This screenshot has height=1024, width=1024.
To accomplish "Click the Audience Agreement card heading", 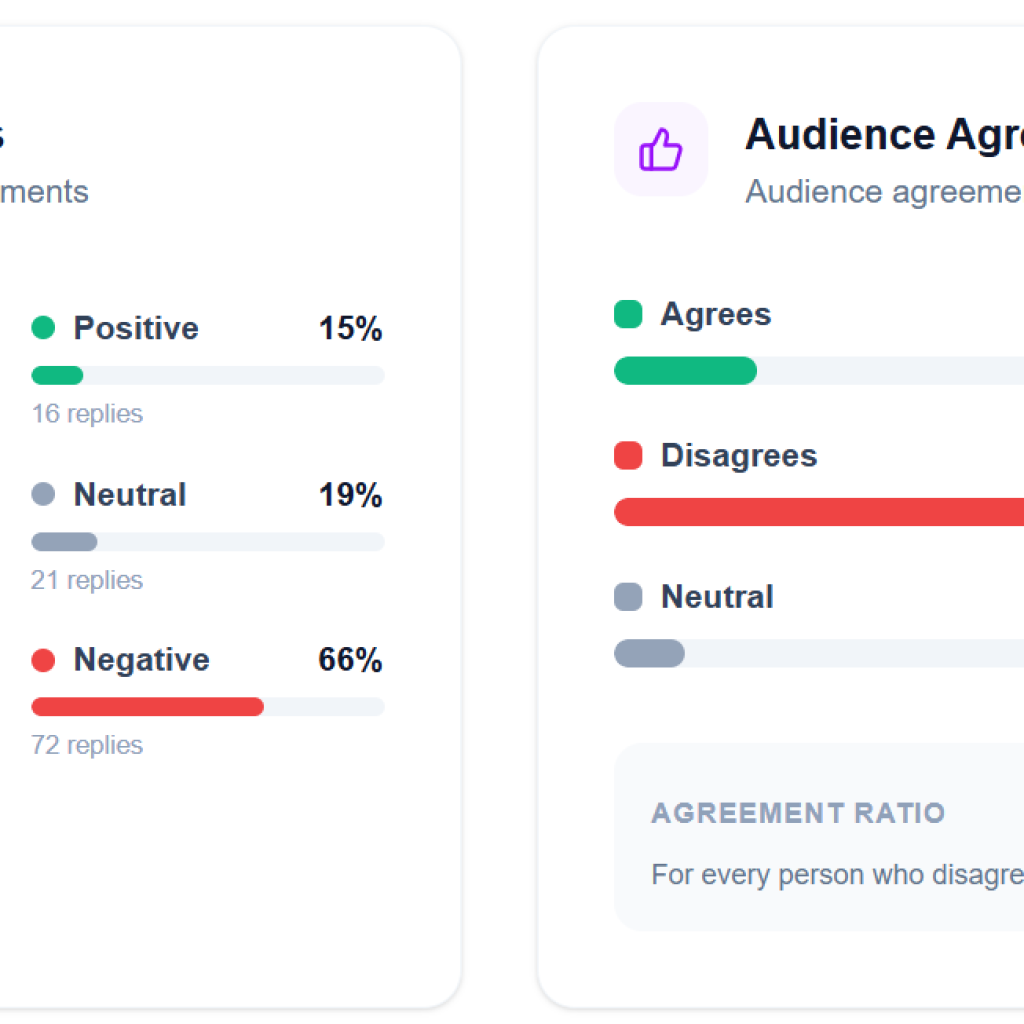I will point(884,135).
